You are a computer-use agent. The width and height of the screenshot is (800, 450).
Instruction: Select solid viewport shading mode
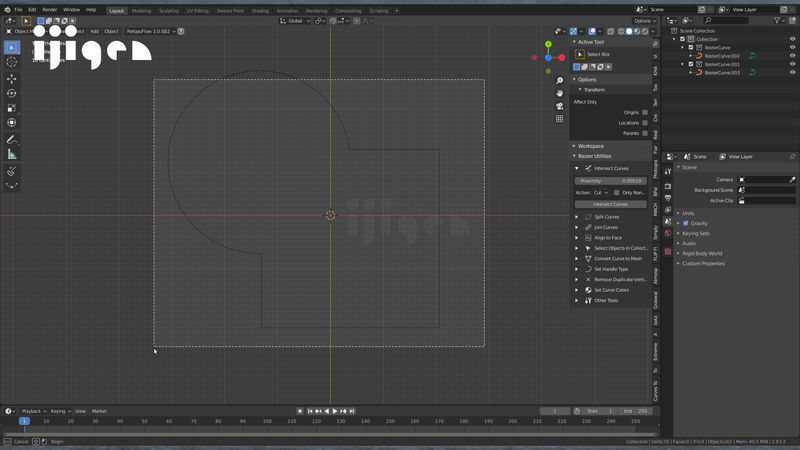[x=629, y=31]
